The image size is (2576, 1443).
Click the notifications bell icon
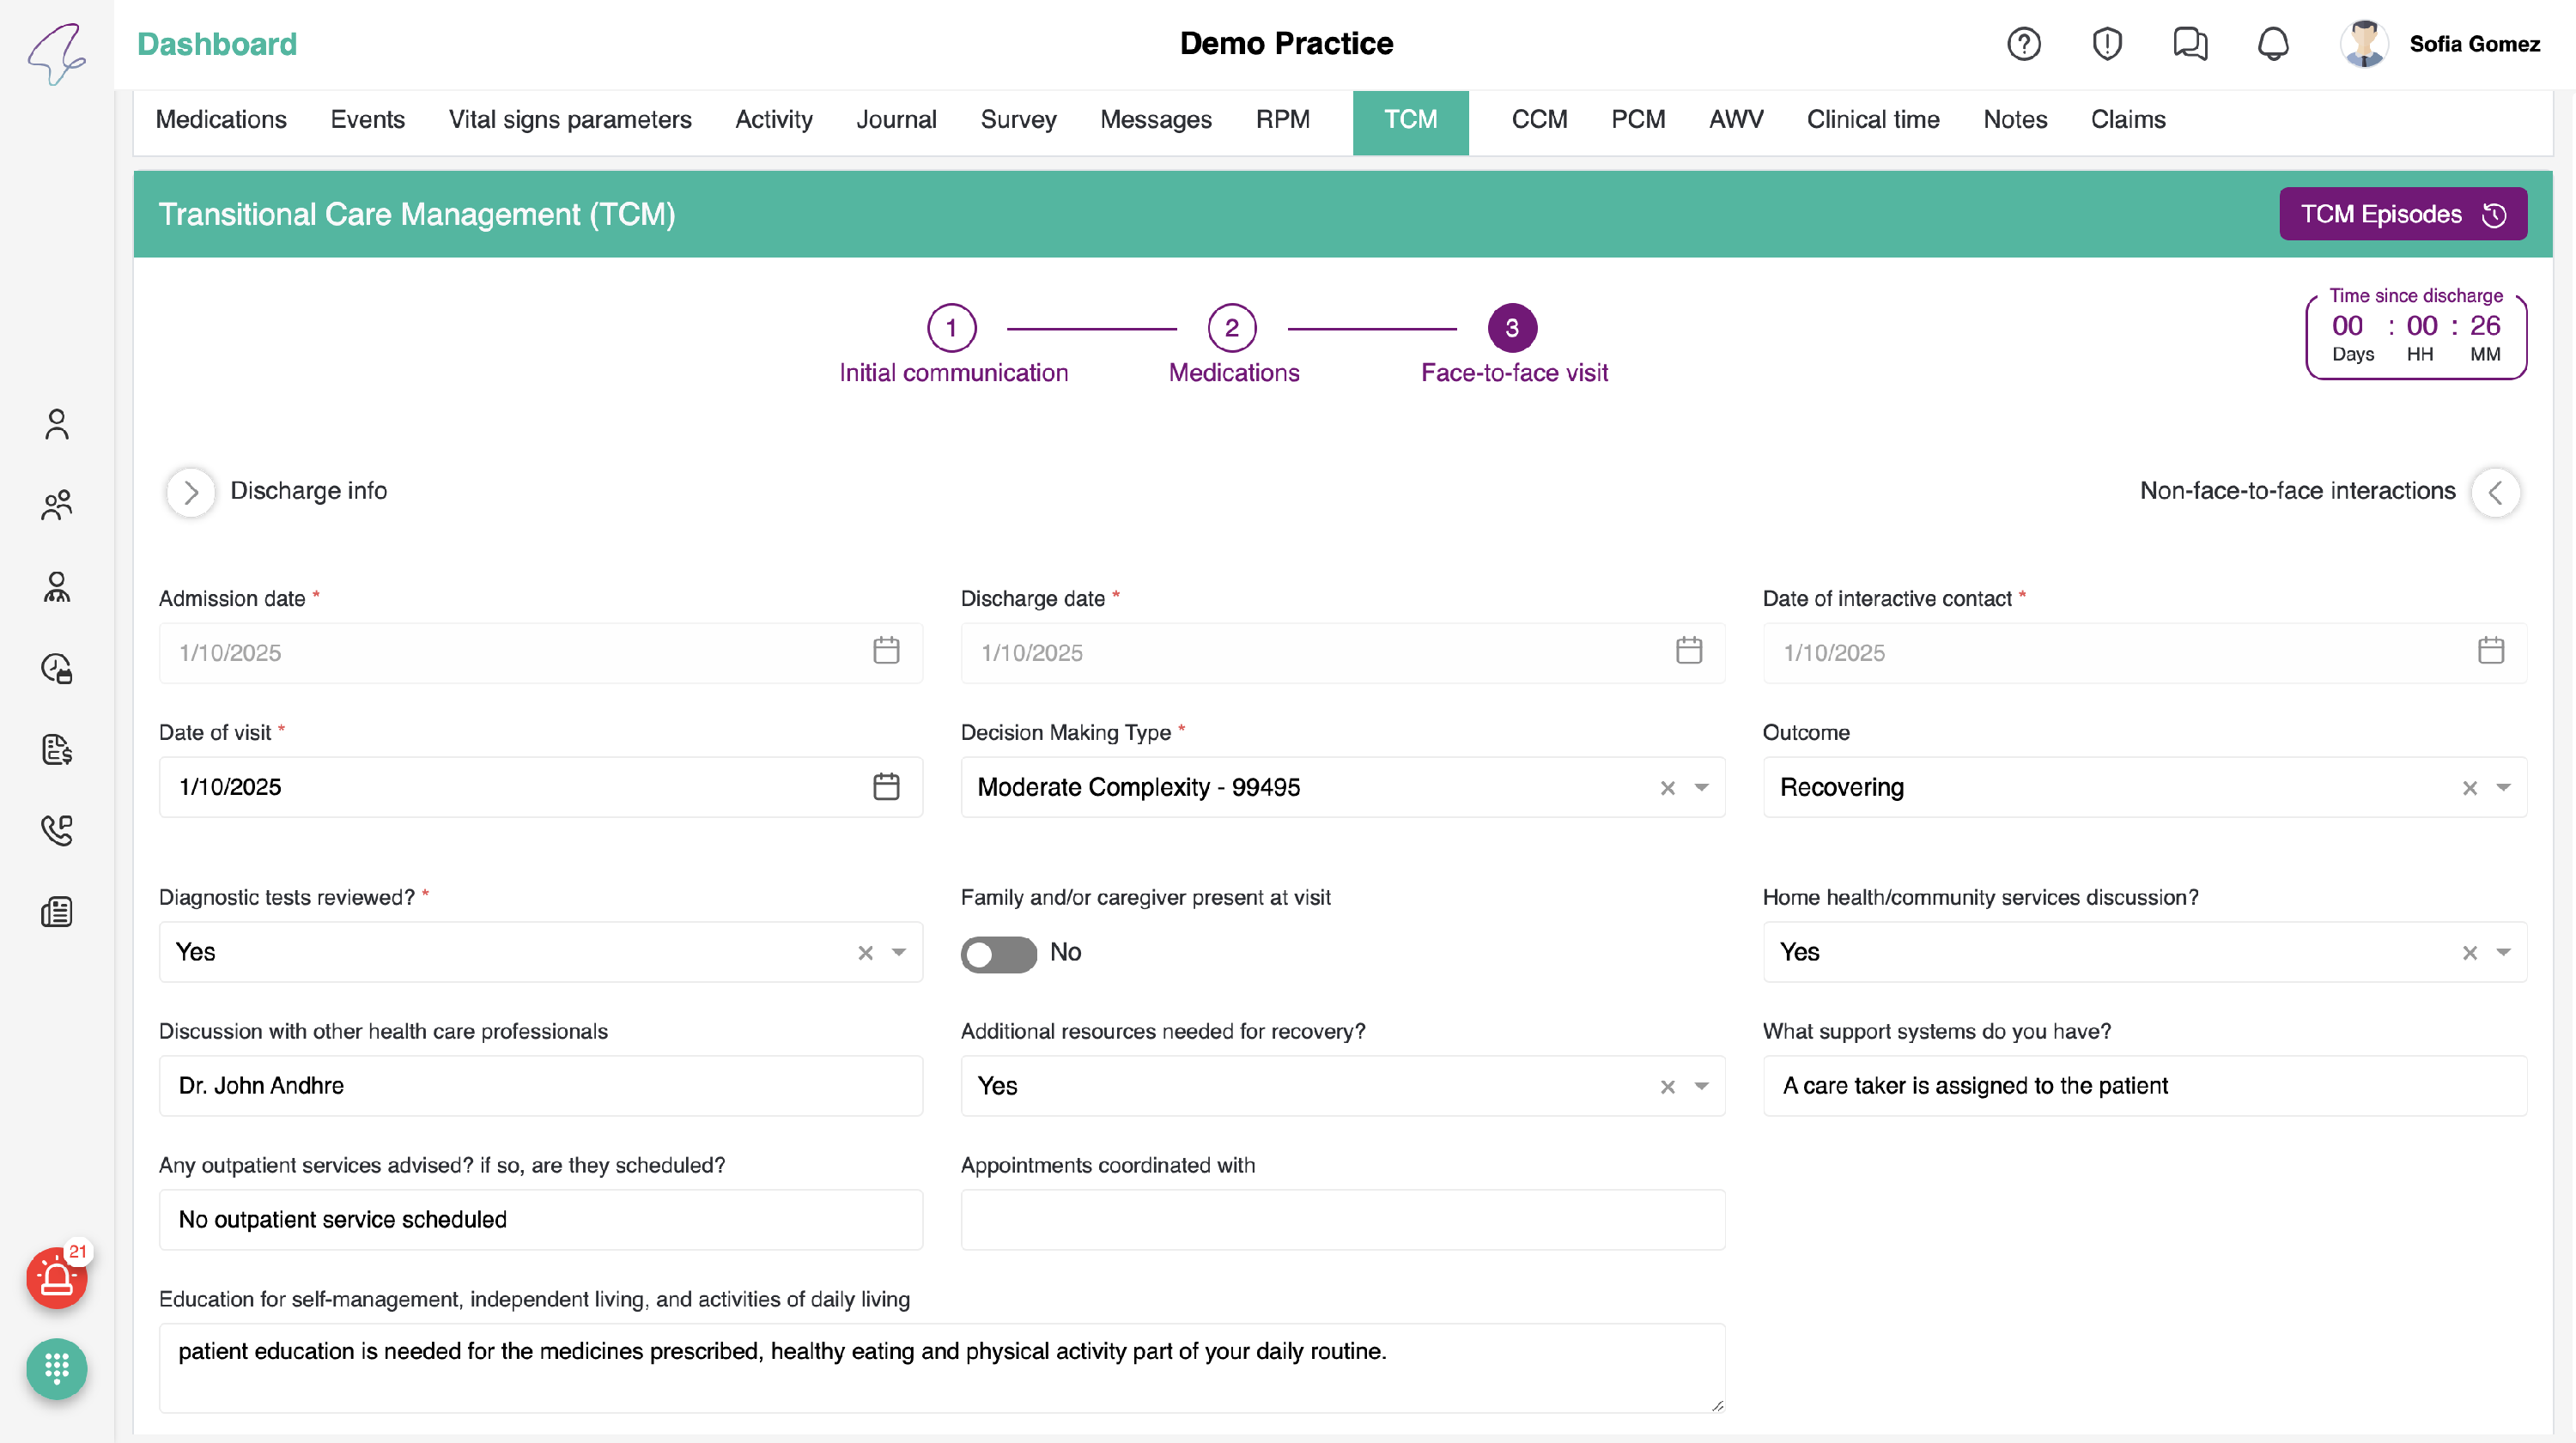click(x=2273, y=44)
